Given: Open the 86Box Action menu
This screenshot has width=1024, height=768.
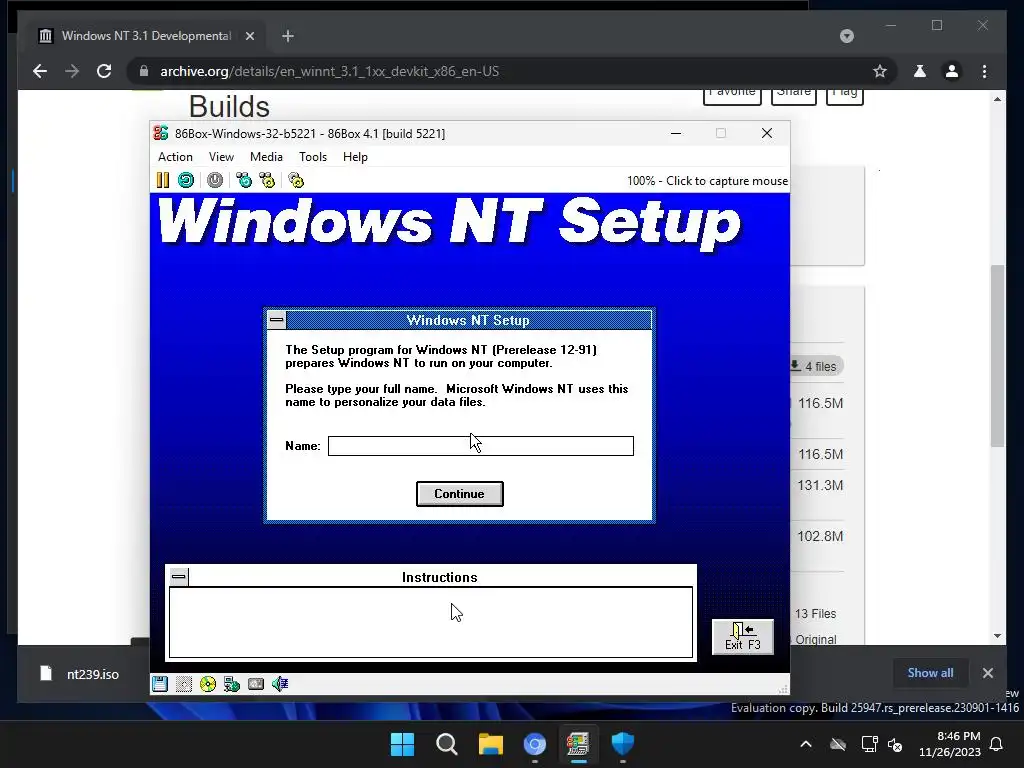Looking at the screenshot, I should click(175, 157).
